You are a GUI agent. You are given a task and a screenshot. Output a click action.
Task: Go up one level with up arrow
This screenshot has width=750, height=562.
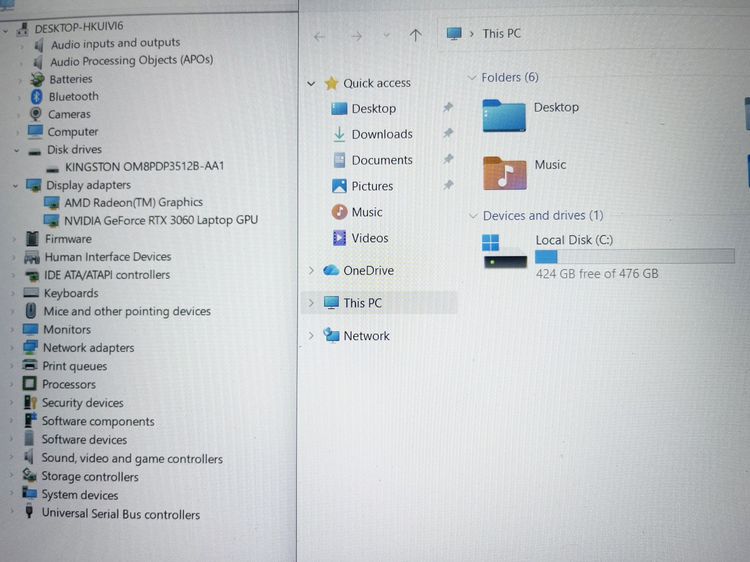point(416,35)
